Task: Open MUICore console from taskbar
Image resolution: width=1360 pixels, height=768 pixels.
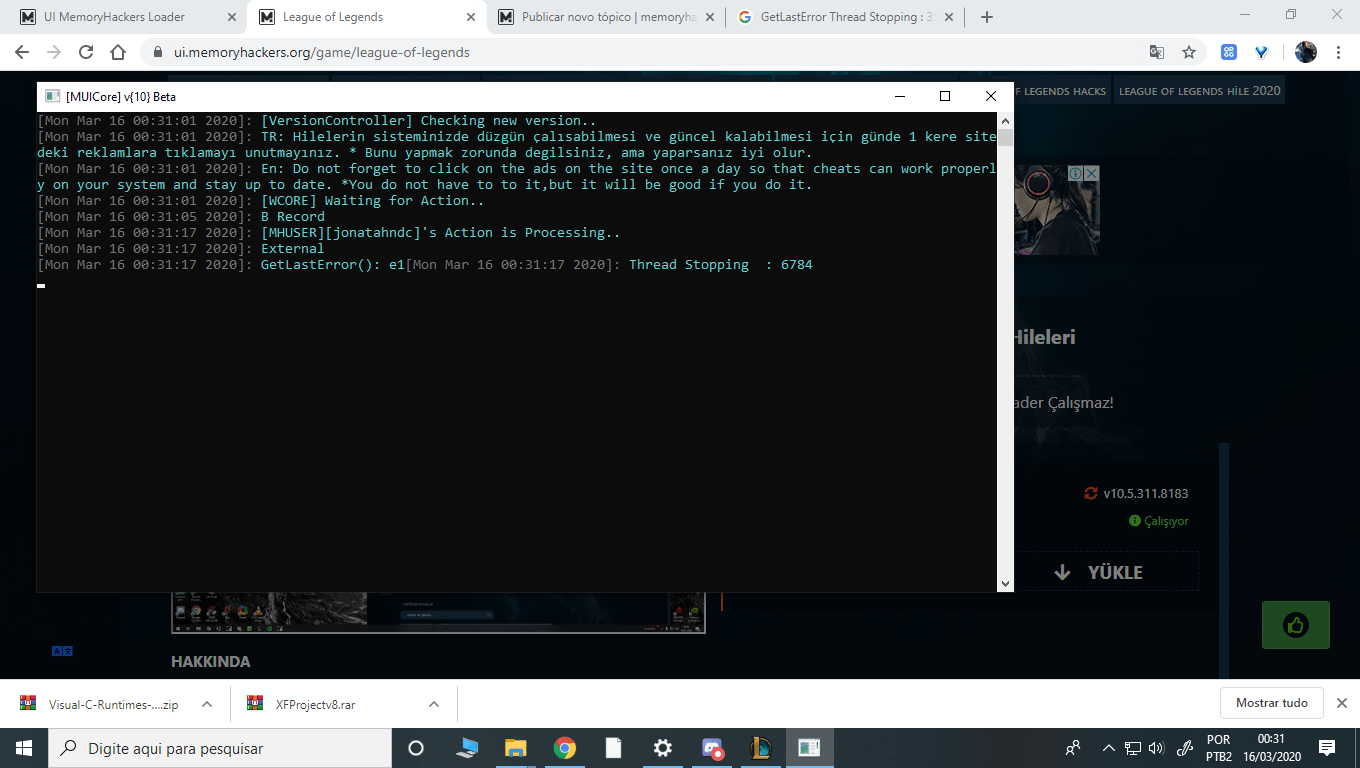Action: 809,748
